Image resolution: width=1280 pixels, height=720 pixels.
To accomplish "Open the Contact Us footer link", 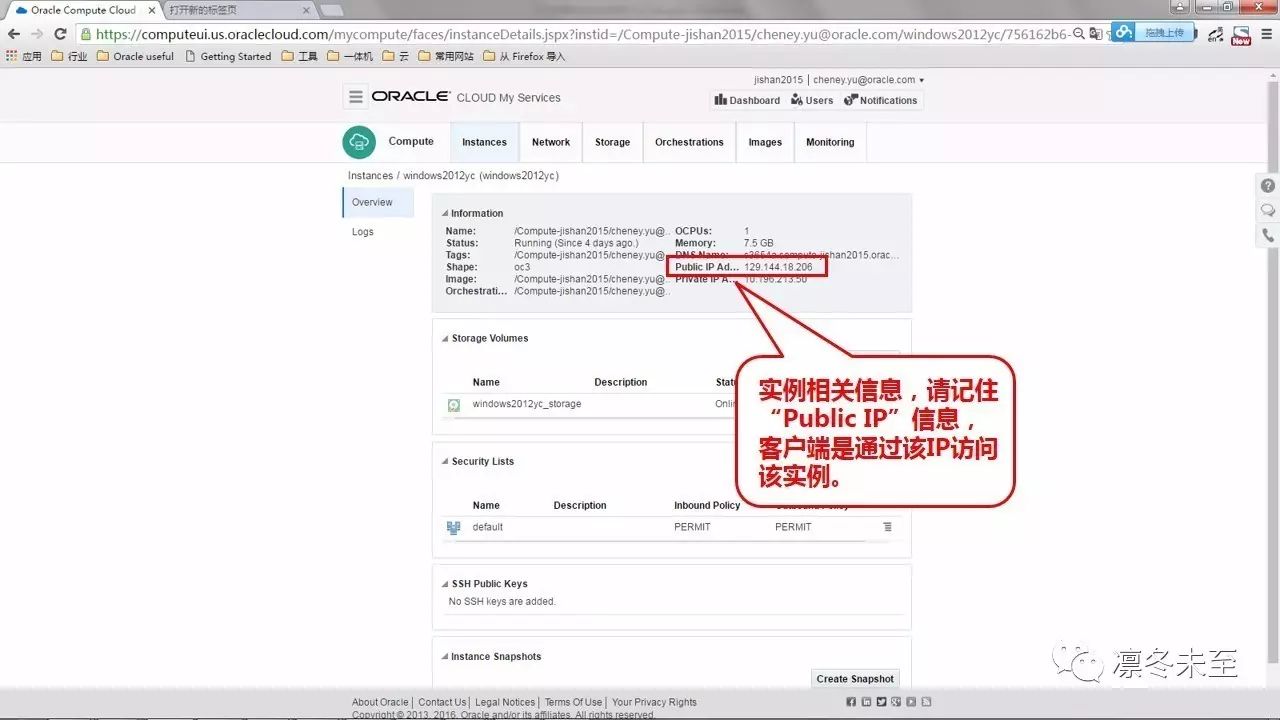I will pos(442,702).
